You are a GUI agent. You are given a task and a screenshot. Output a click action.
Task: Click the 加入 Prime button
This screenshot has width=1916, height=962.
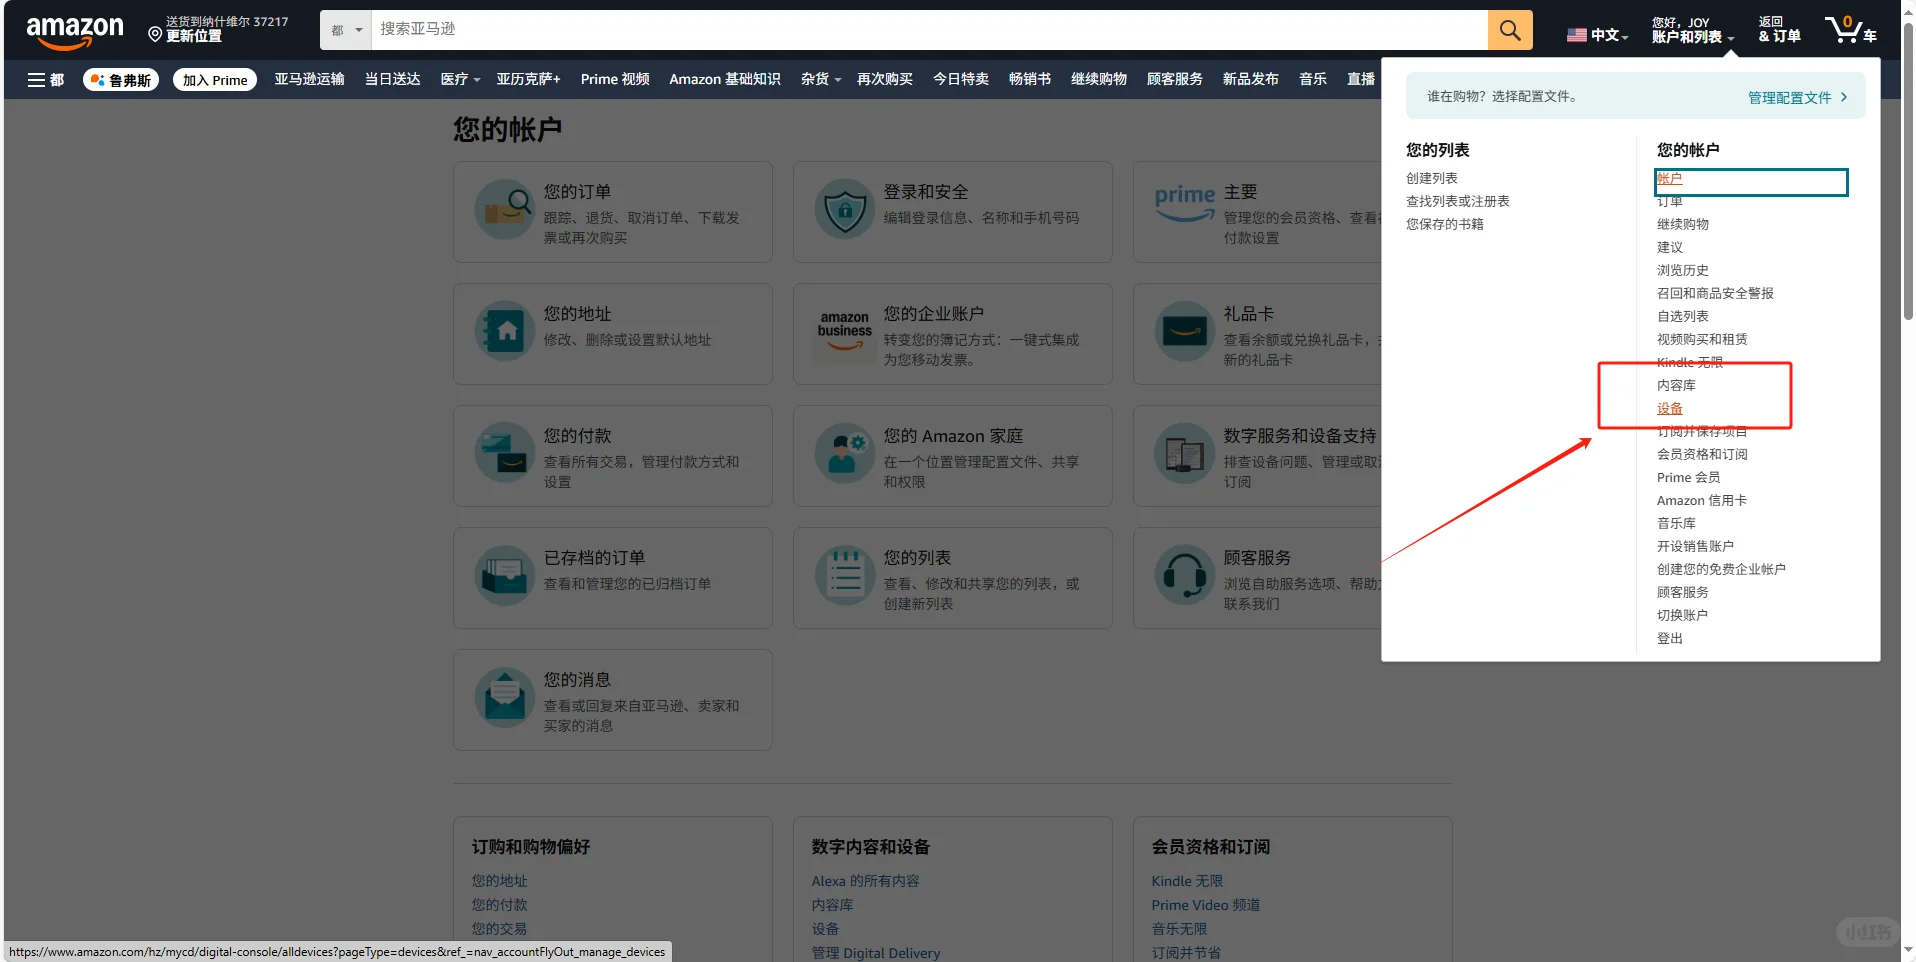(215, 80)
